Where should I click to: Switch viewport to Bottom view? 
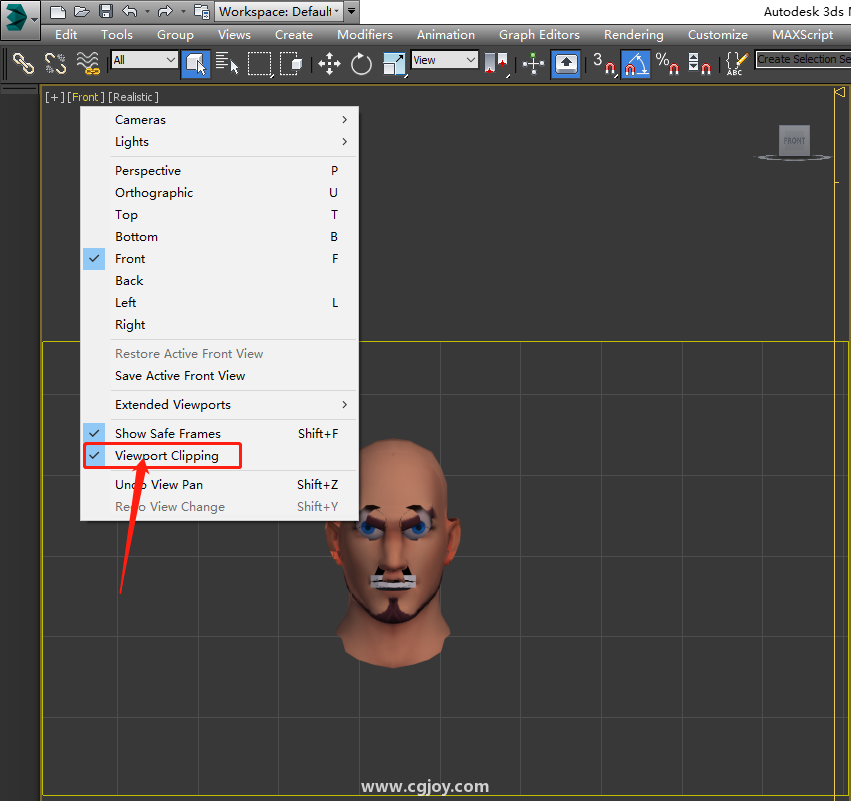point(219,237)
